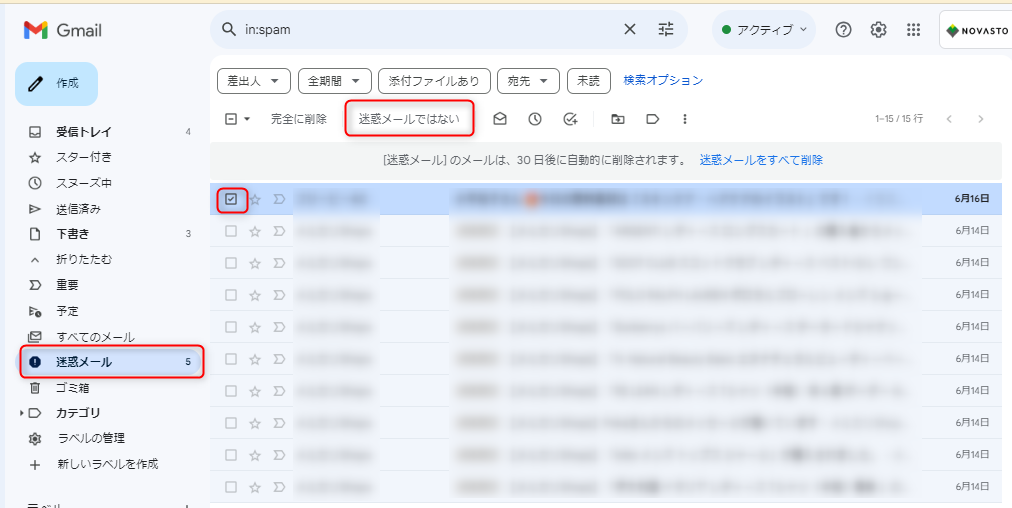The height and width of the screenshot is (508, 1012).
Task: Expand the カテゴリ section
Action: tap(23, 413)
